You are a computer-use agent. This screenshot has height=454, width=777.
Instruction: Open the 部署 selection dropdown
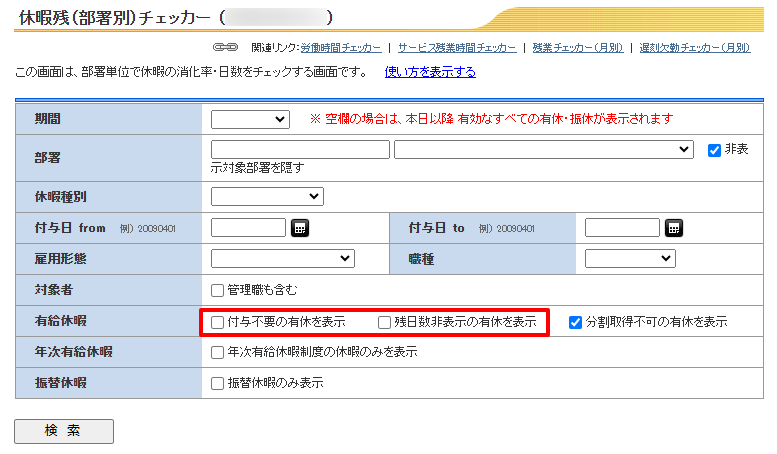(544, 149)
